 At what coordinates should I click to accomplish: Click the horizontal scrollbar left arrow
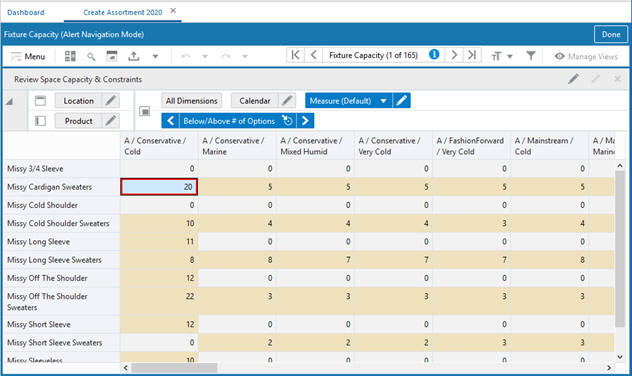click(126, 368)
